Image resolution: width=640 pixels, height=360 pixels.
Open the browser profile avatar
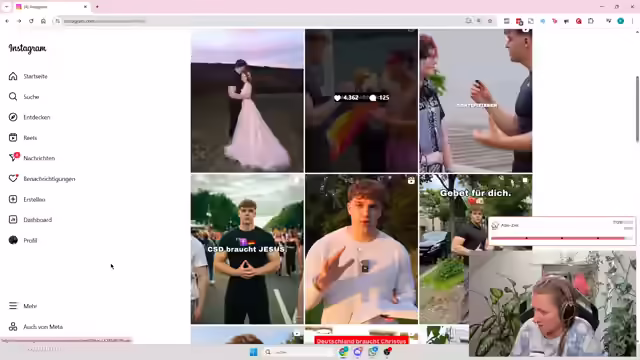(620, 21)
